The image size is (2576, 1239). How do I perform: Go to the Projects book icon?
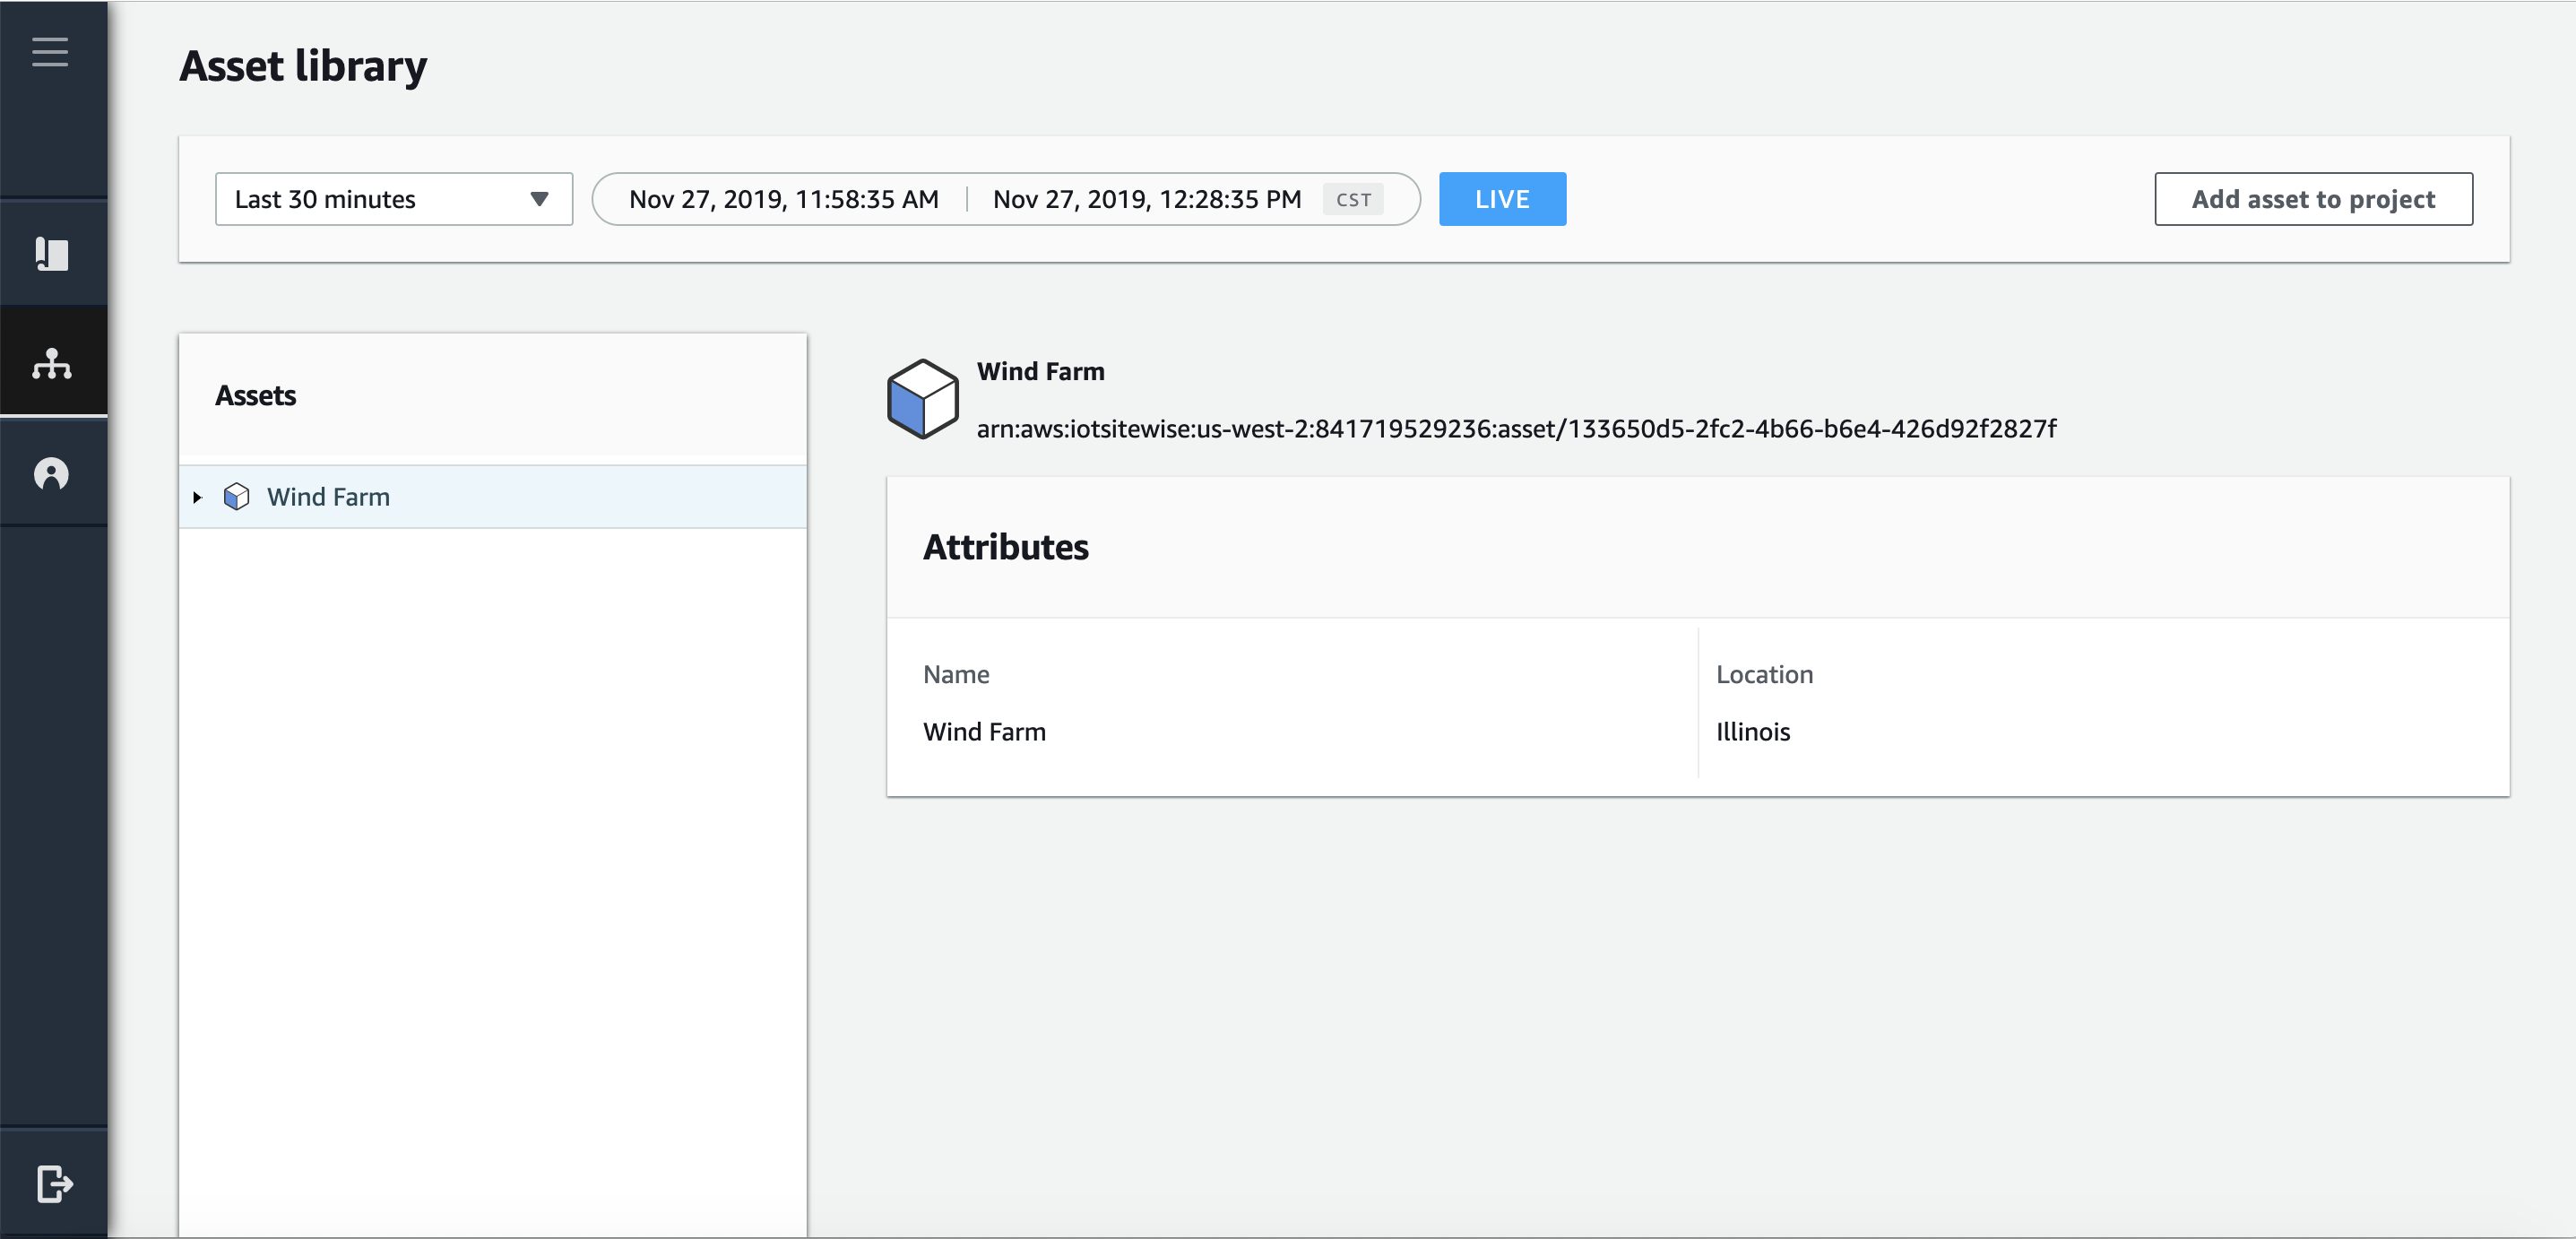click(52, 254)
